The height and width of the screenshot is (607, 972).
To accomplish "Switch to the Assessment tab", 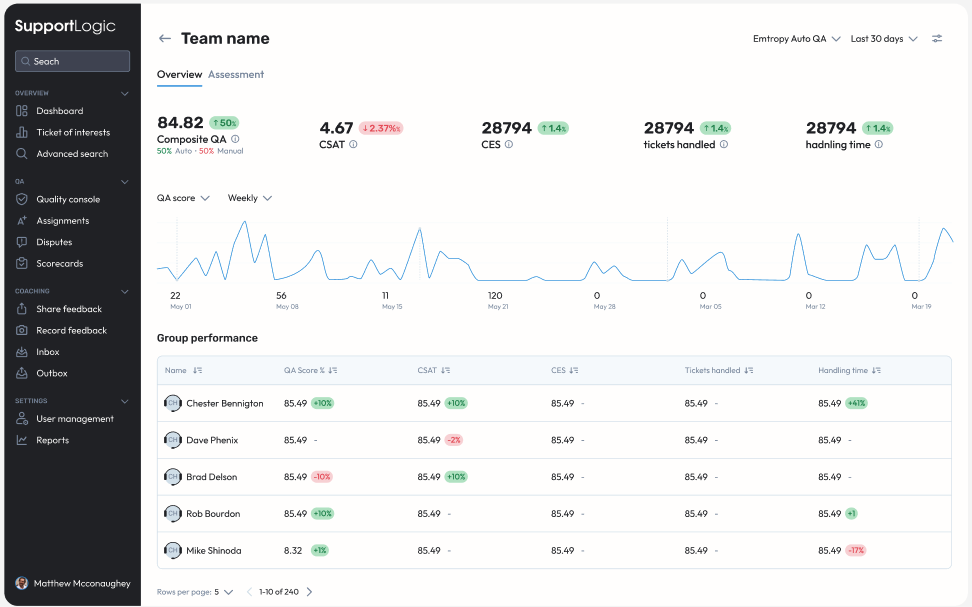I will click(x=236, y=74).
